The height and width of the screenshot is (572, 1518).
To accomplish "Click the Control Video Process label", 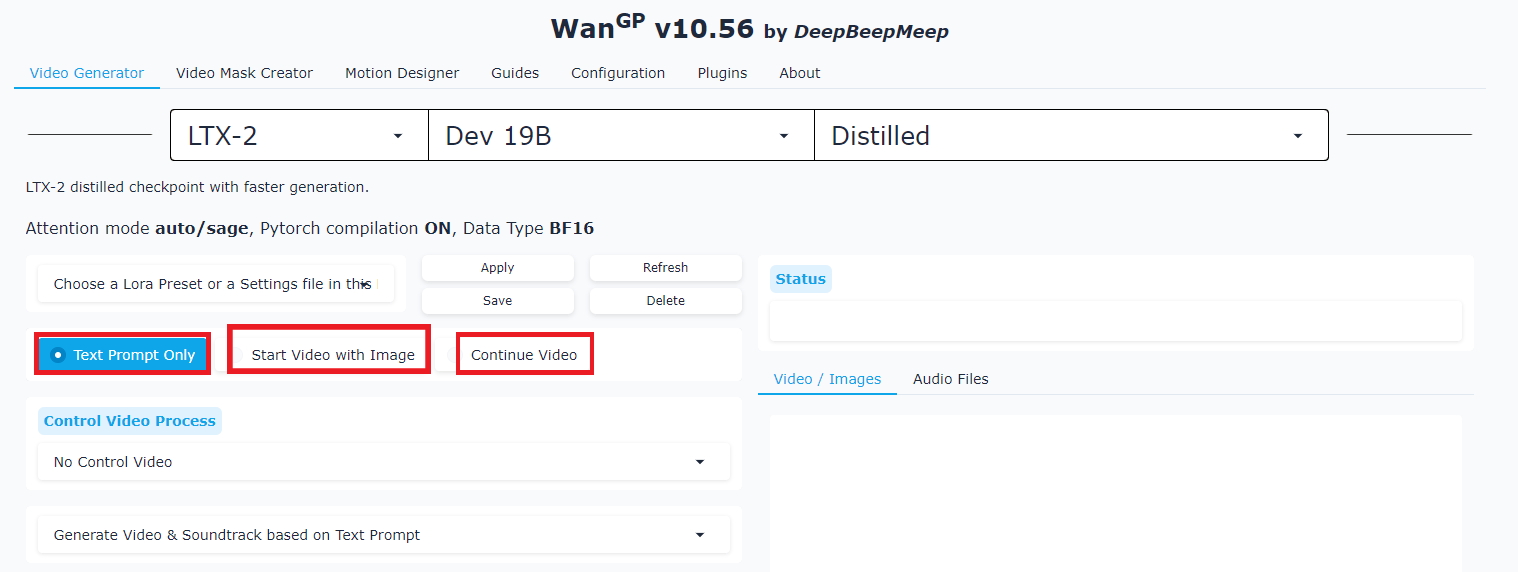I will coord(130,421).
